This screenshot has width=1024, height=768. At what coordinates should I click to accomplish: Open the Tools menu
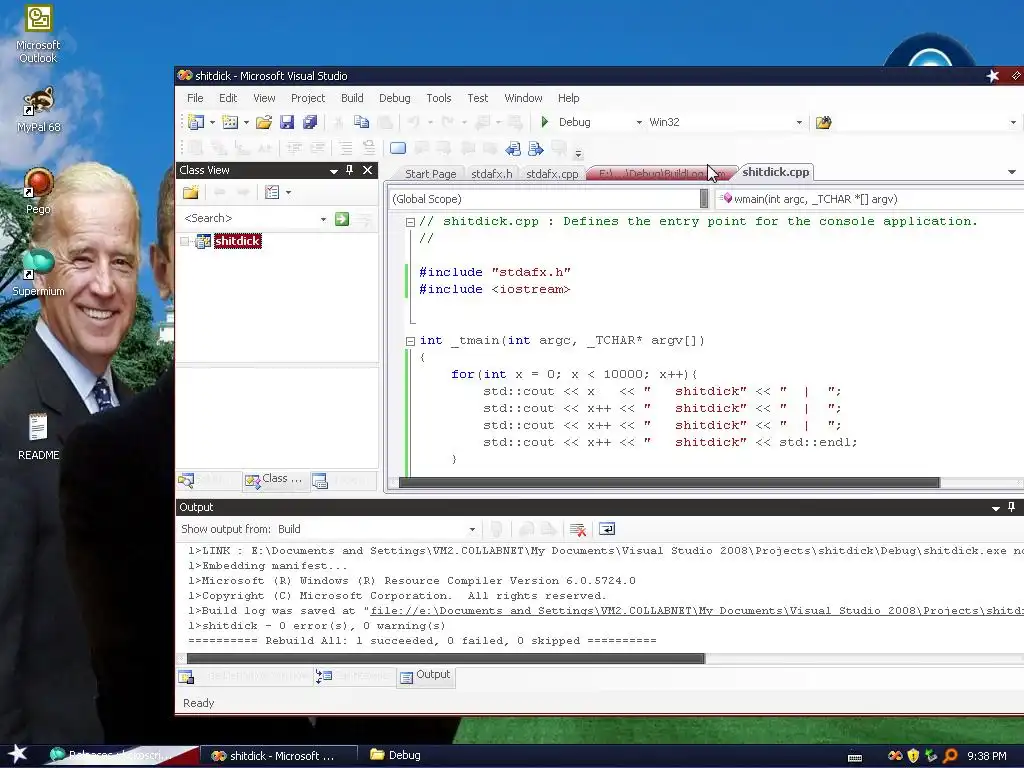[x=439, y=98]
